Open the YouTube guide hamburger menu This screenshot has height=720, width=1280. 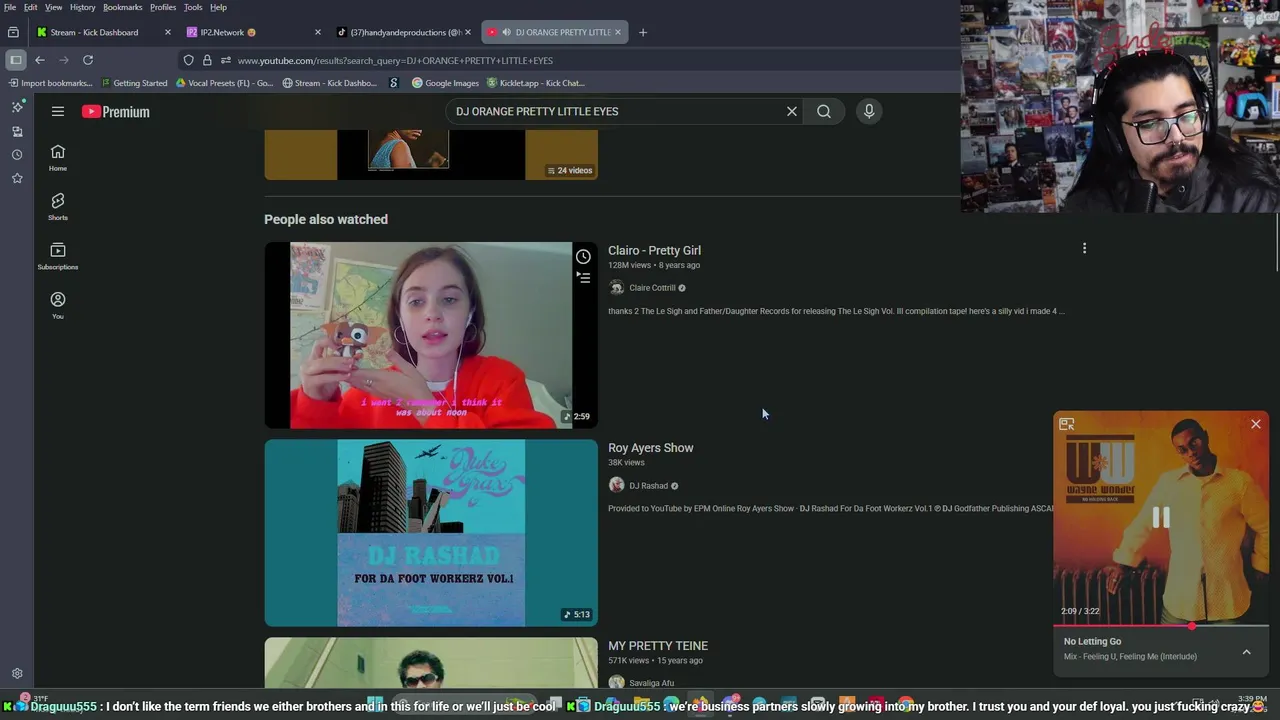pos(58,112)
